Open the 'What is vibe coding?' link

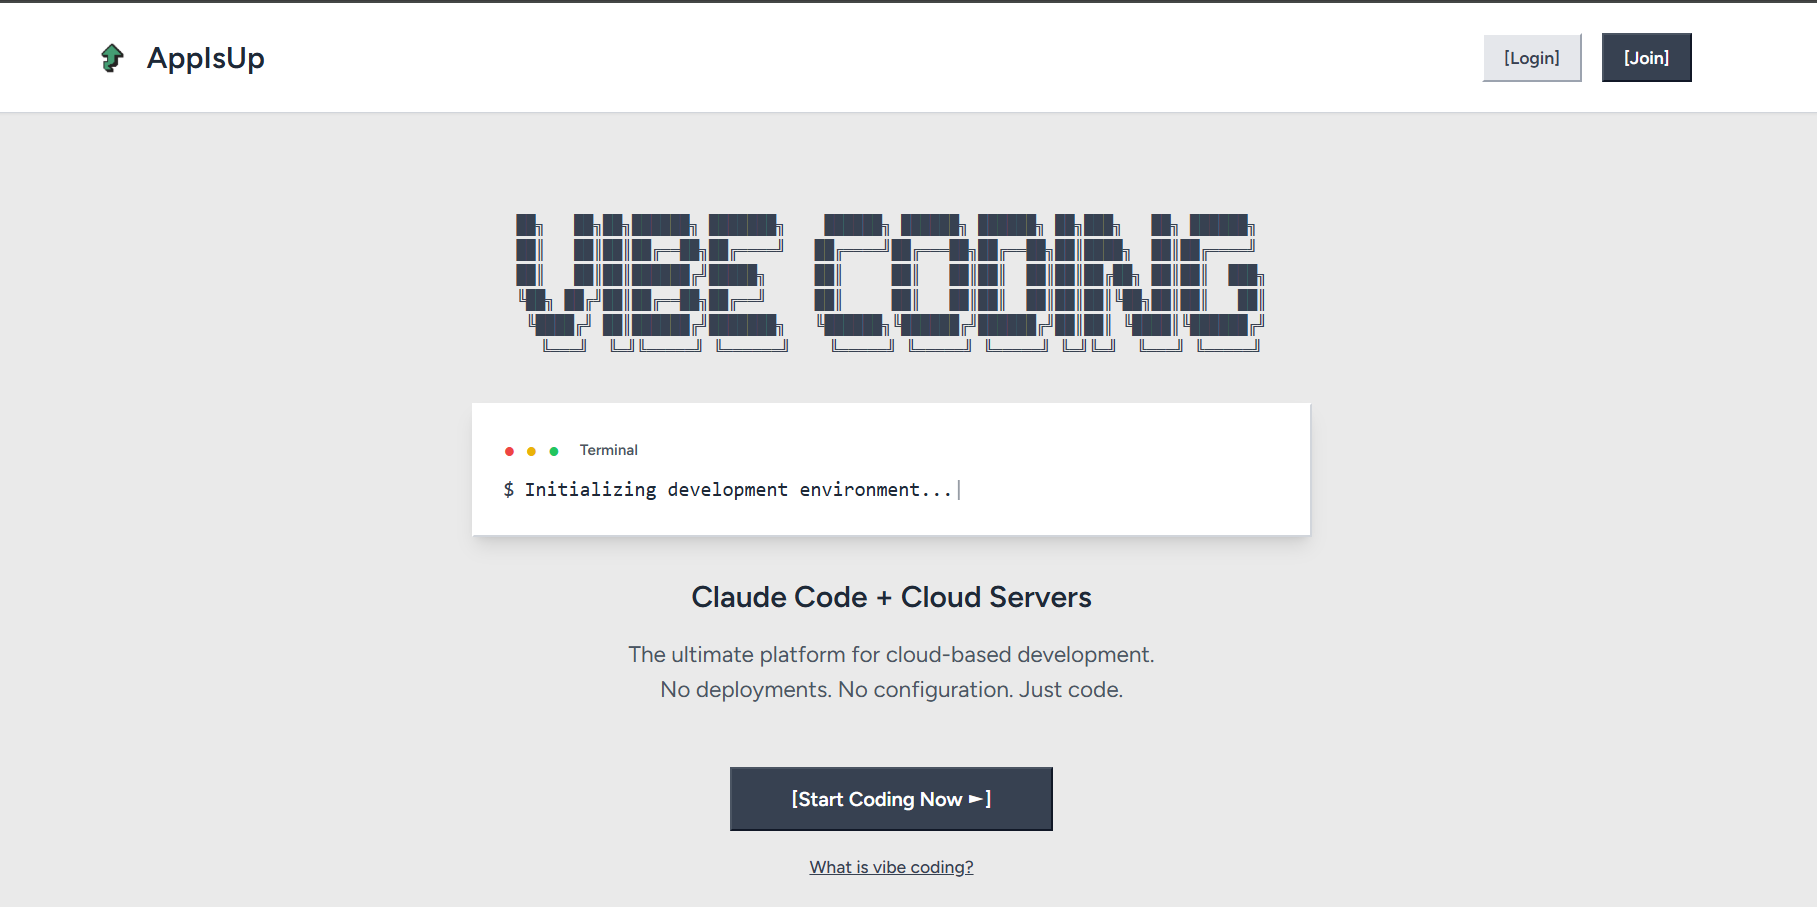(x=891, y=867)
